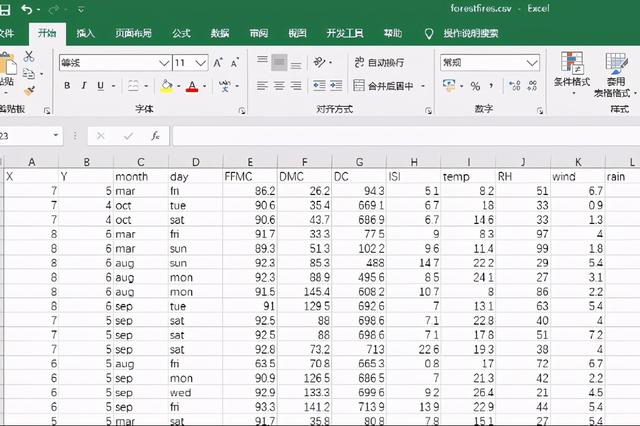The width and height of the screenshot is (640, 426).
Task: Open the Number format dialog launcher
Action: [540, 110]
